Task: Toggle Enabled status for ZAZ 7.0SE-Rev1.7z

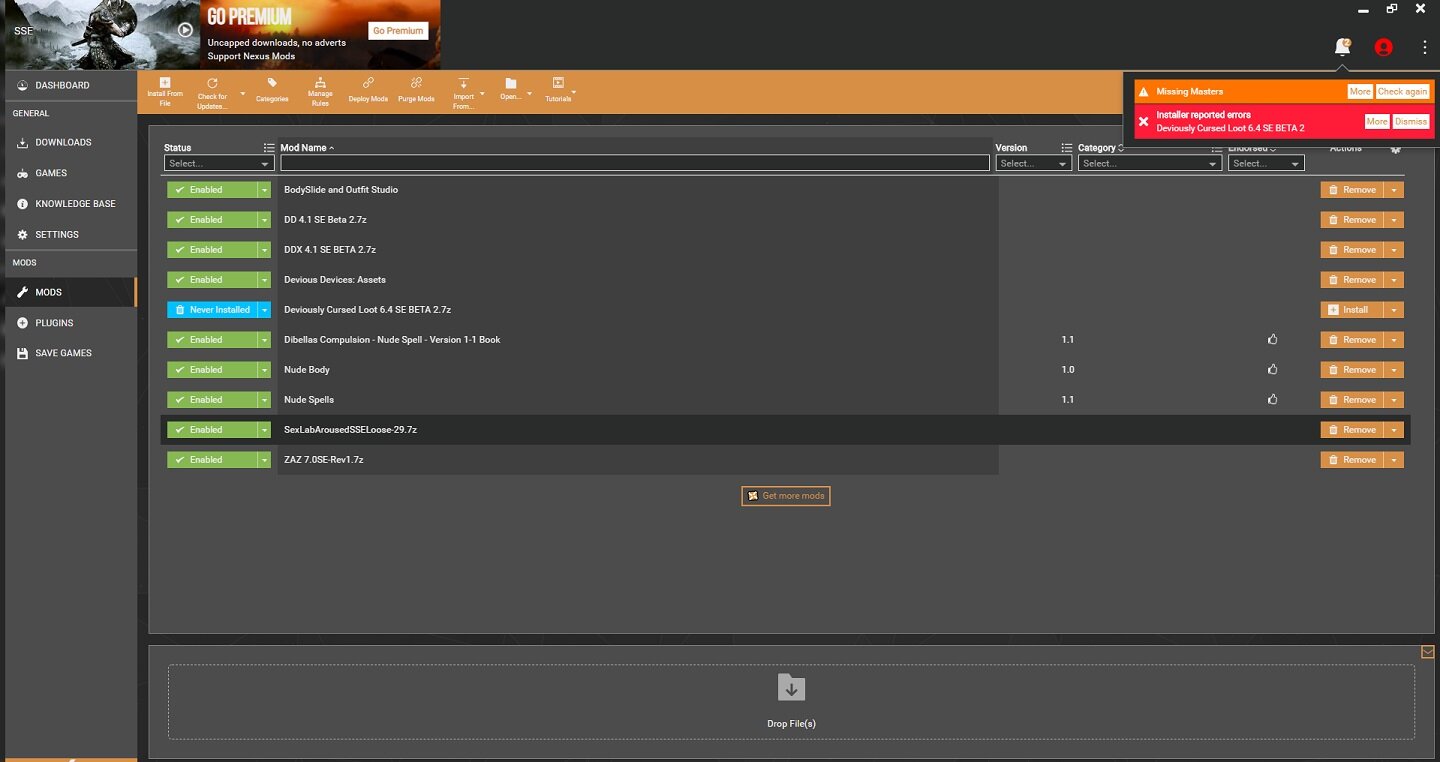Action: [212, 460]
